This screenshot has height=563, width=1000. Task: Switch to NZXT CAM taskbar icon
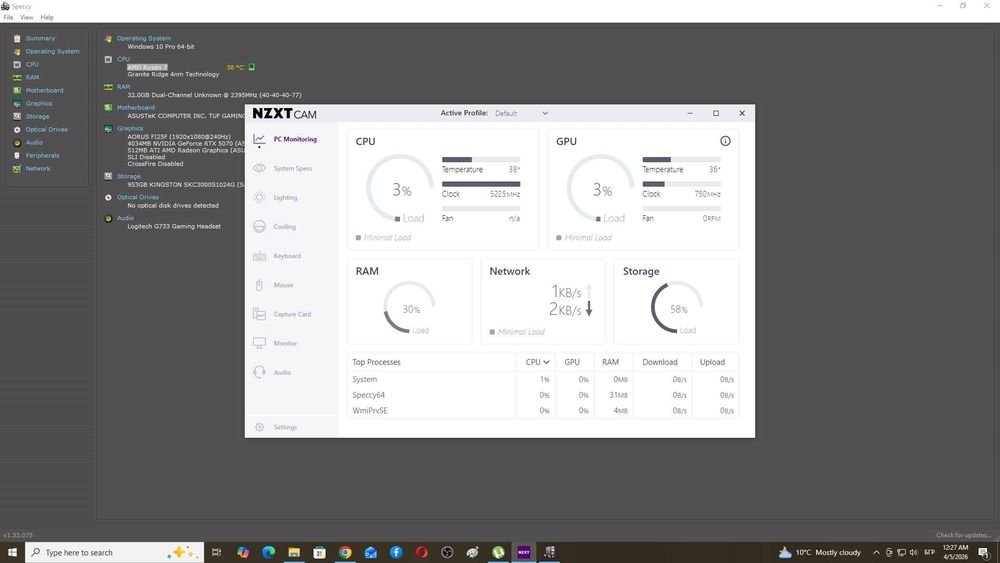[x=524, y=552]
